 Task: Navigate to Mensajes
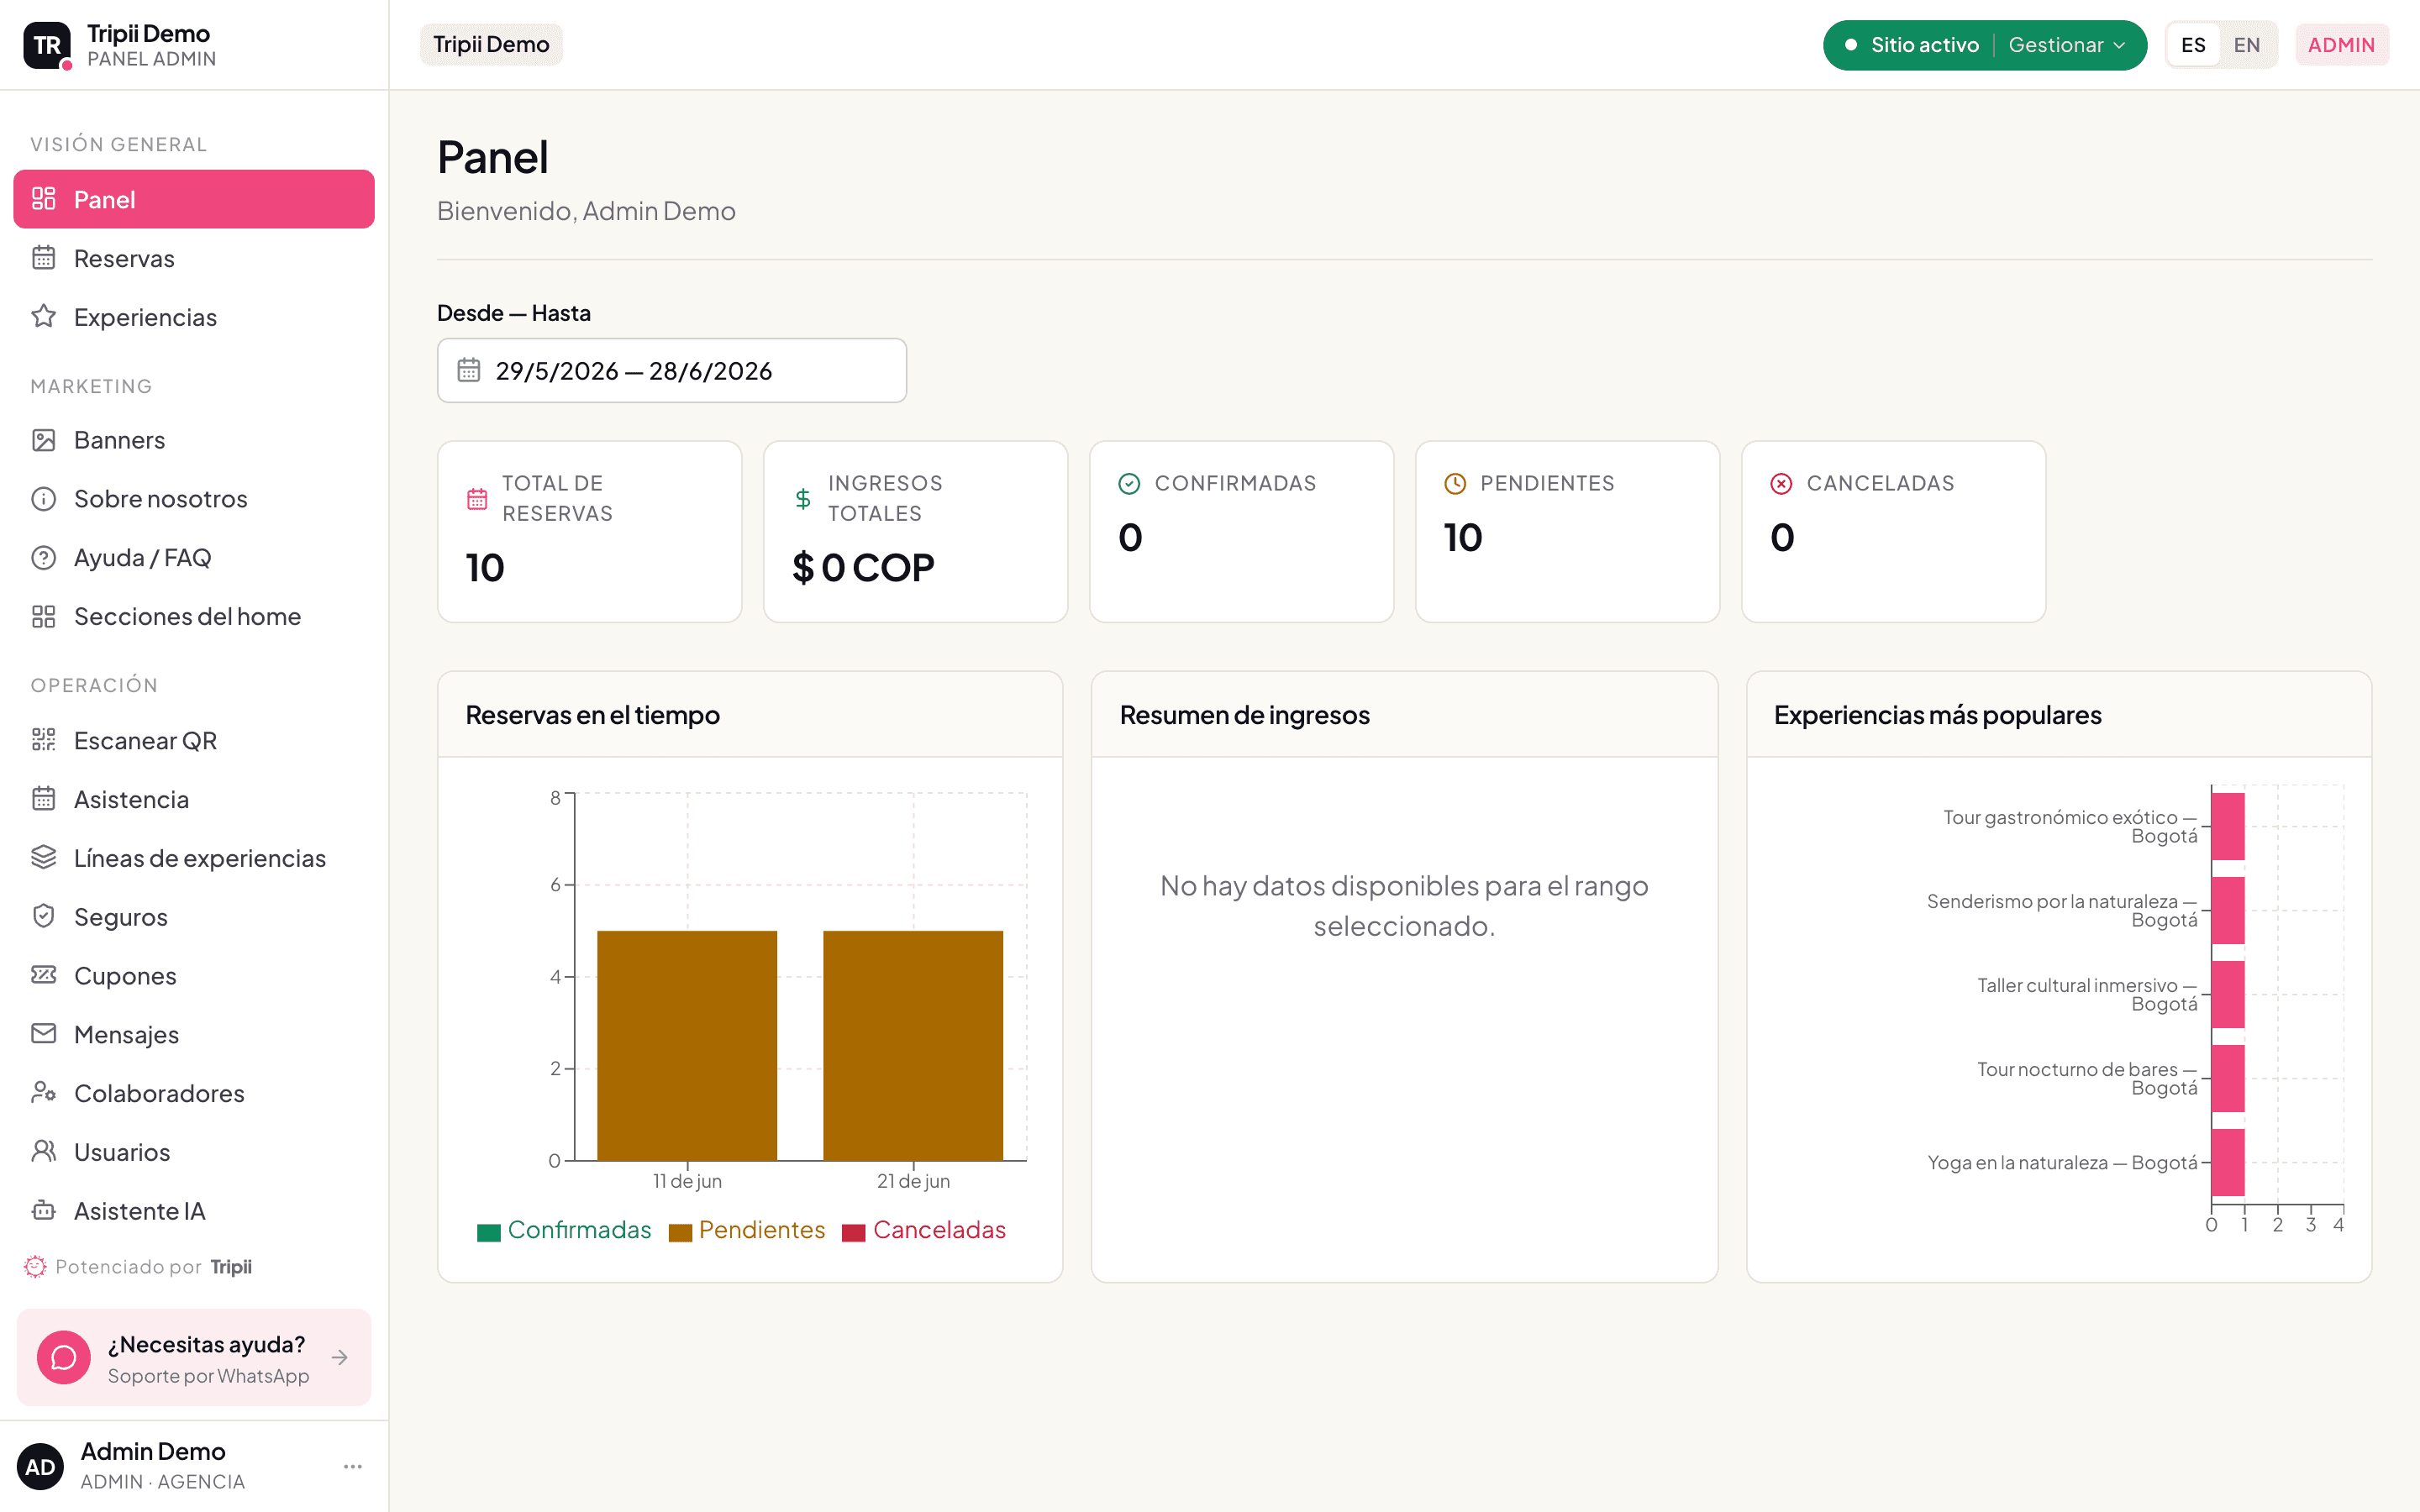194,1034
